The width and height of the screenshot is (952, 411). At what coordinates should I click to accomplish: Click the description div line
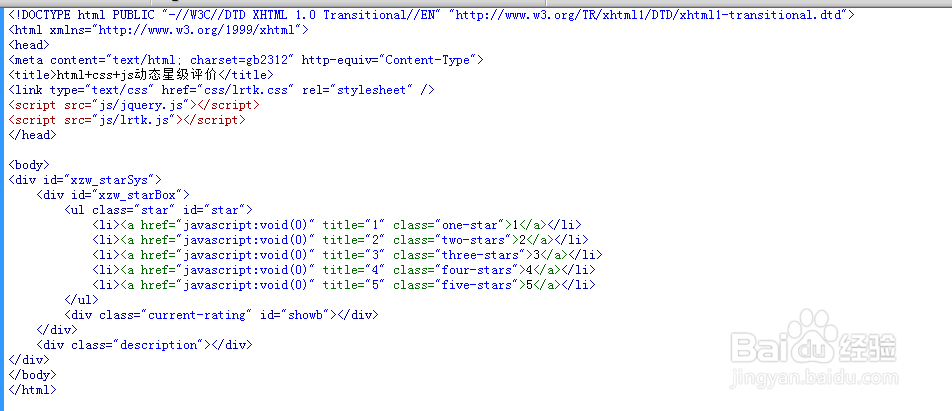(x=144, y=345)
